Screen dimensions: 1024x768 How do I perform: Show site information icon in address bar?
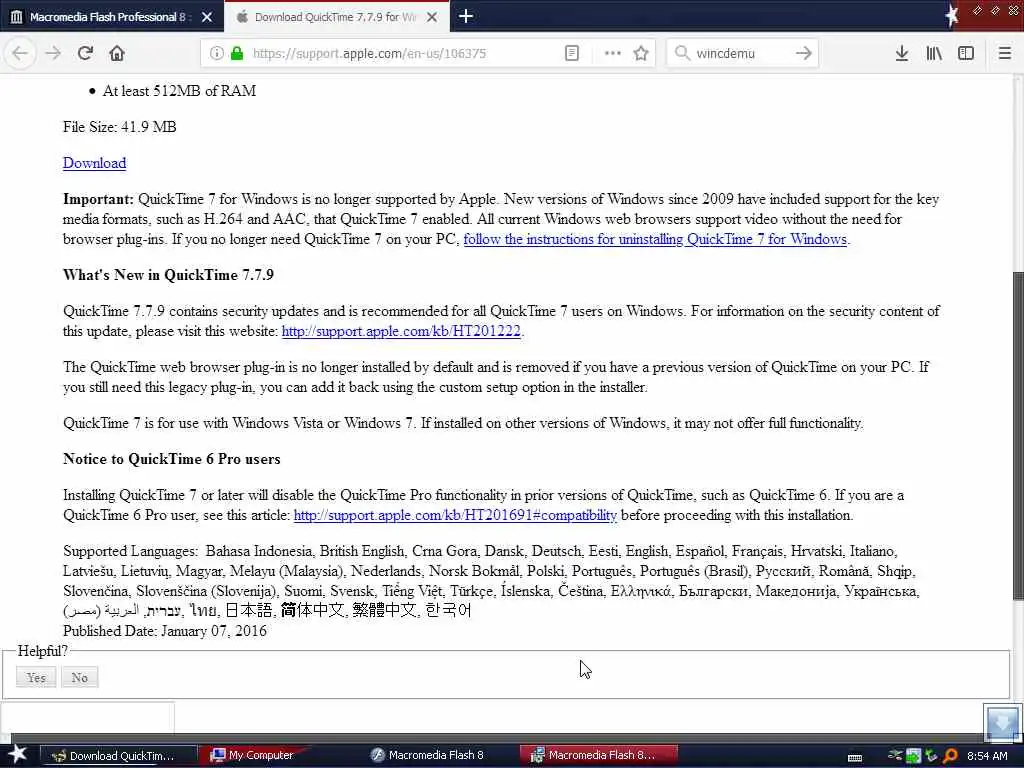point(216,53)
